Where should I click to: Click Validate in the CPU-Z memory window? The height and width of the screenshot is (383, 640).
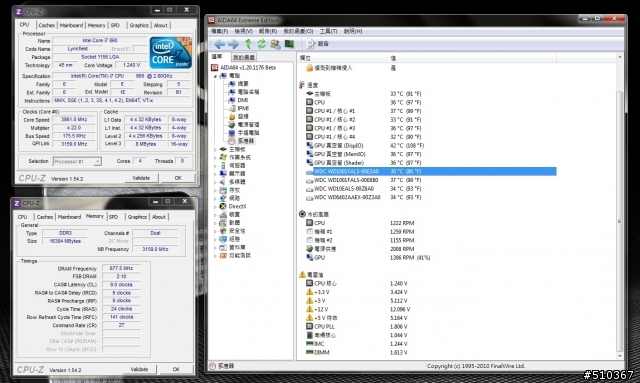tap(139, 369)
